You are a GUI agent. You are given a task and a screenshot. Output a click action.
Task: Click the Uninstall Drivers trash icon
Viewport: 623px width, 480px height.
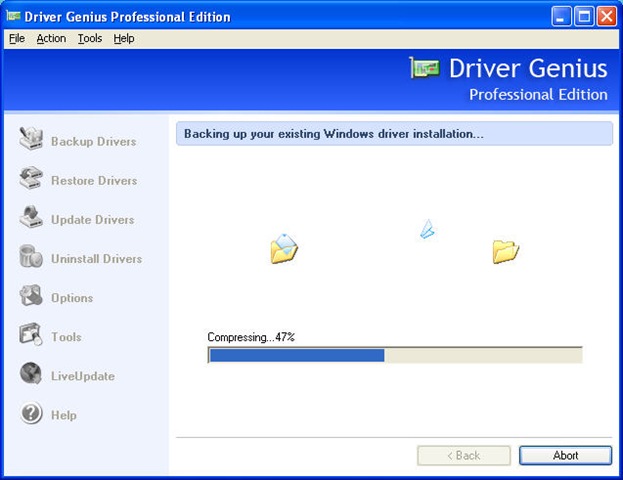pyautogui.click(x=31, y=256)
